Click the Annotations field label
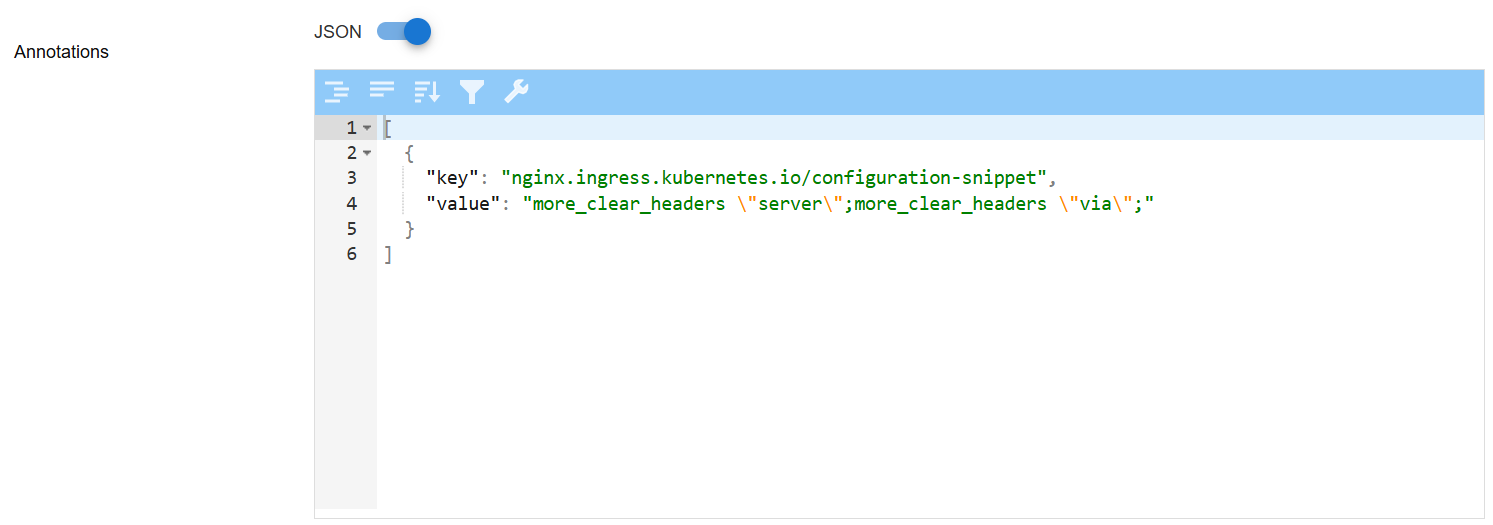 (x=62, y=52)
